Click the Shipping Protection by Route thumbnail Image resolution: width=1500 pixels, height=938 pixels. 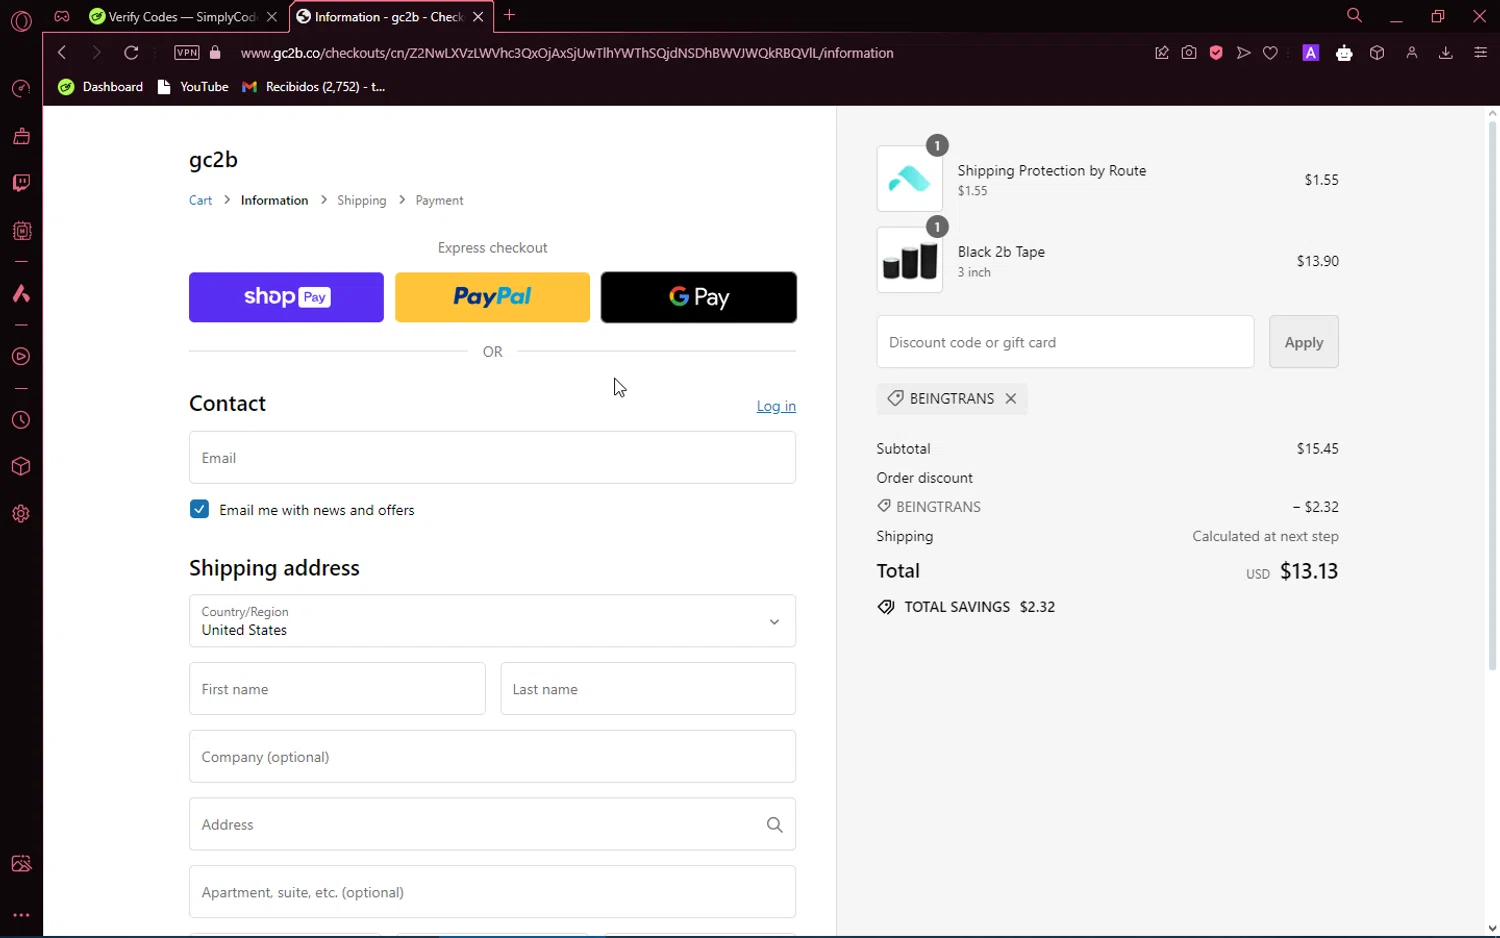[x=909, y=179]
